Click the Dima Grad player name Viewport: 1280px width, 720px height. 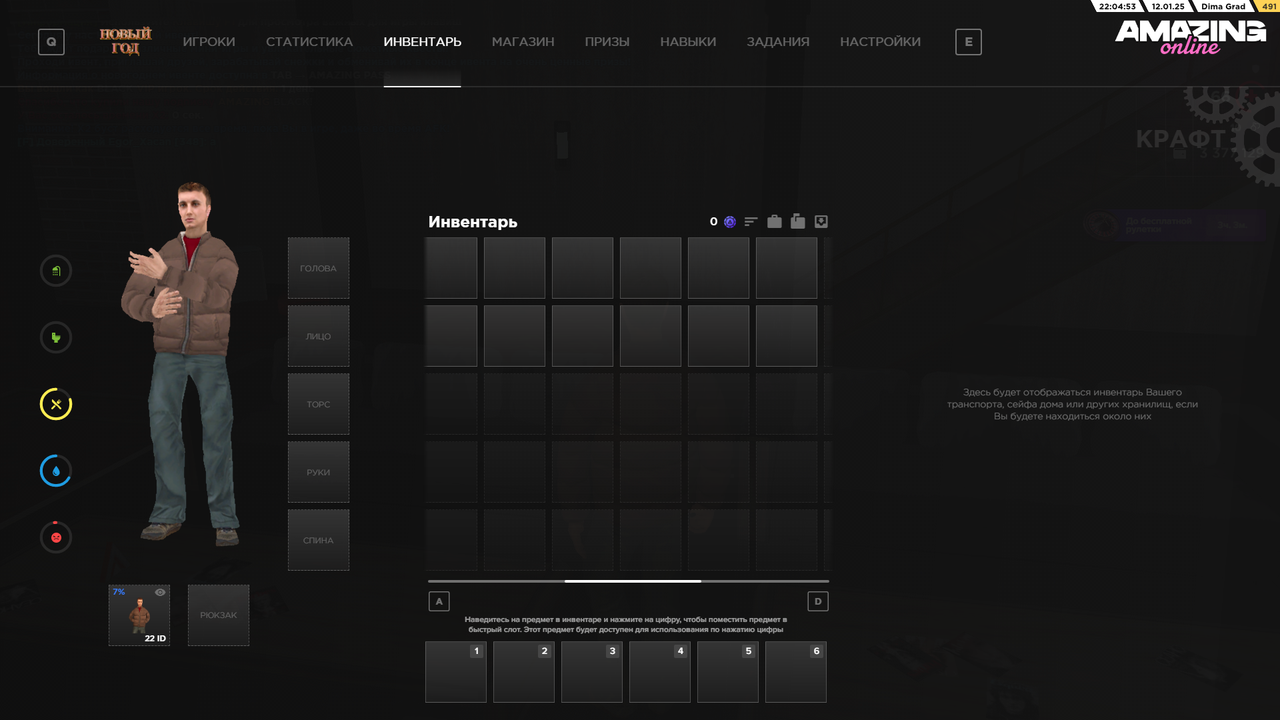point(1223,6)
